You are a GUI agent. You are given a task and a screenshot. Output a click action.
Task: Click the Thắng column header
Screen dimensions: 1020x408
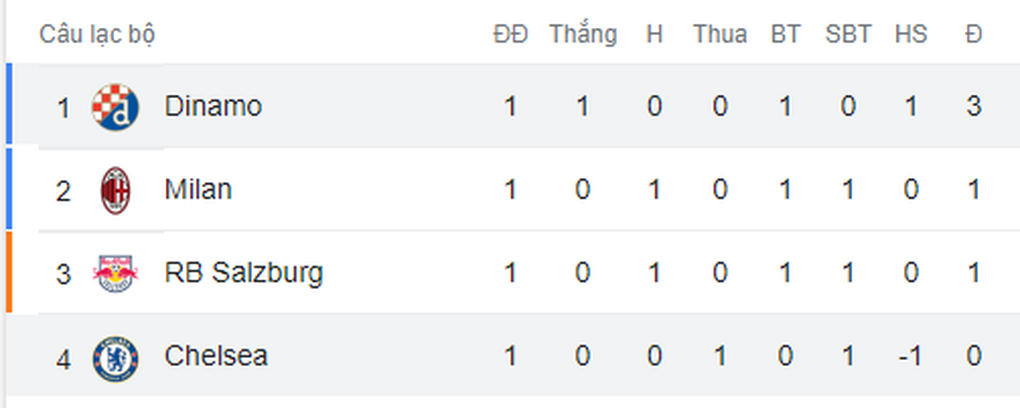point(583,34)
